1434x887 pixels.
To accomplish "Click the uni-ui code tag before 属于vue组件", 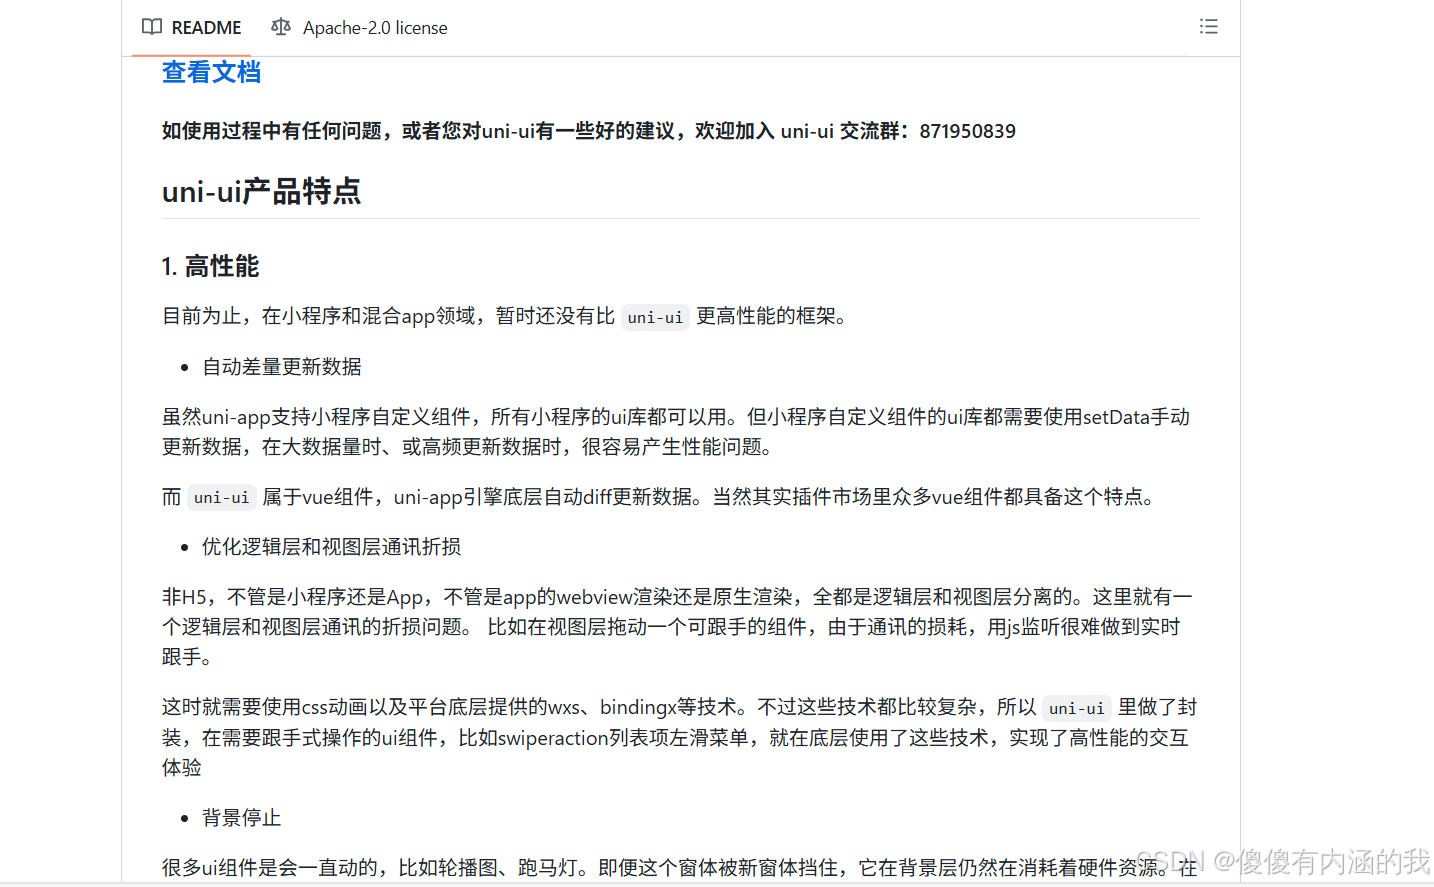I will pyautogui.click(x=221, y=497).
